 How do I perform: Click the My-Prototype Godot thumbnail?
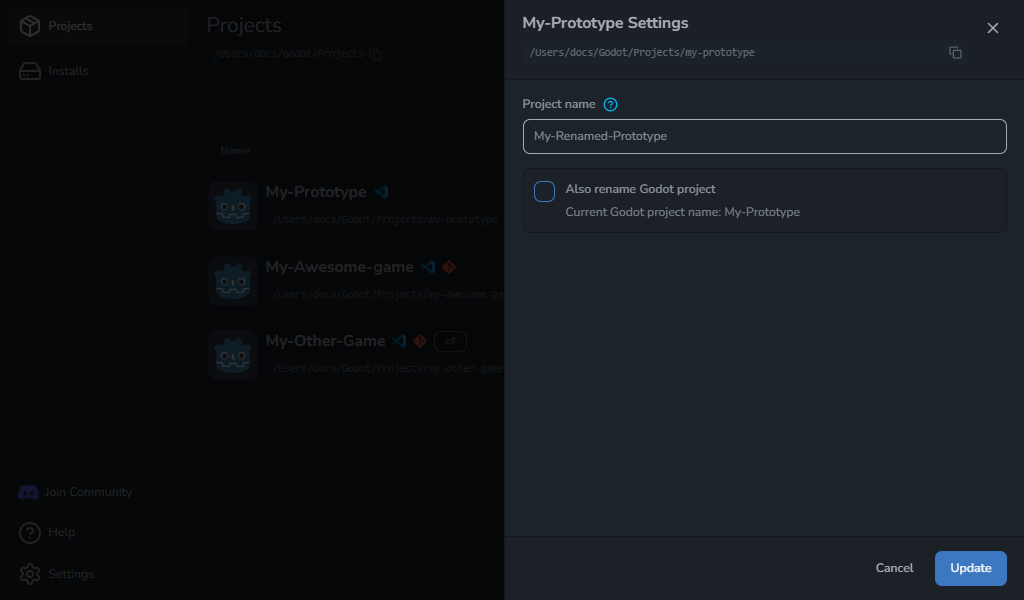click(x=233, y=206)
